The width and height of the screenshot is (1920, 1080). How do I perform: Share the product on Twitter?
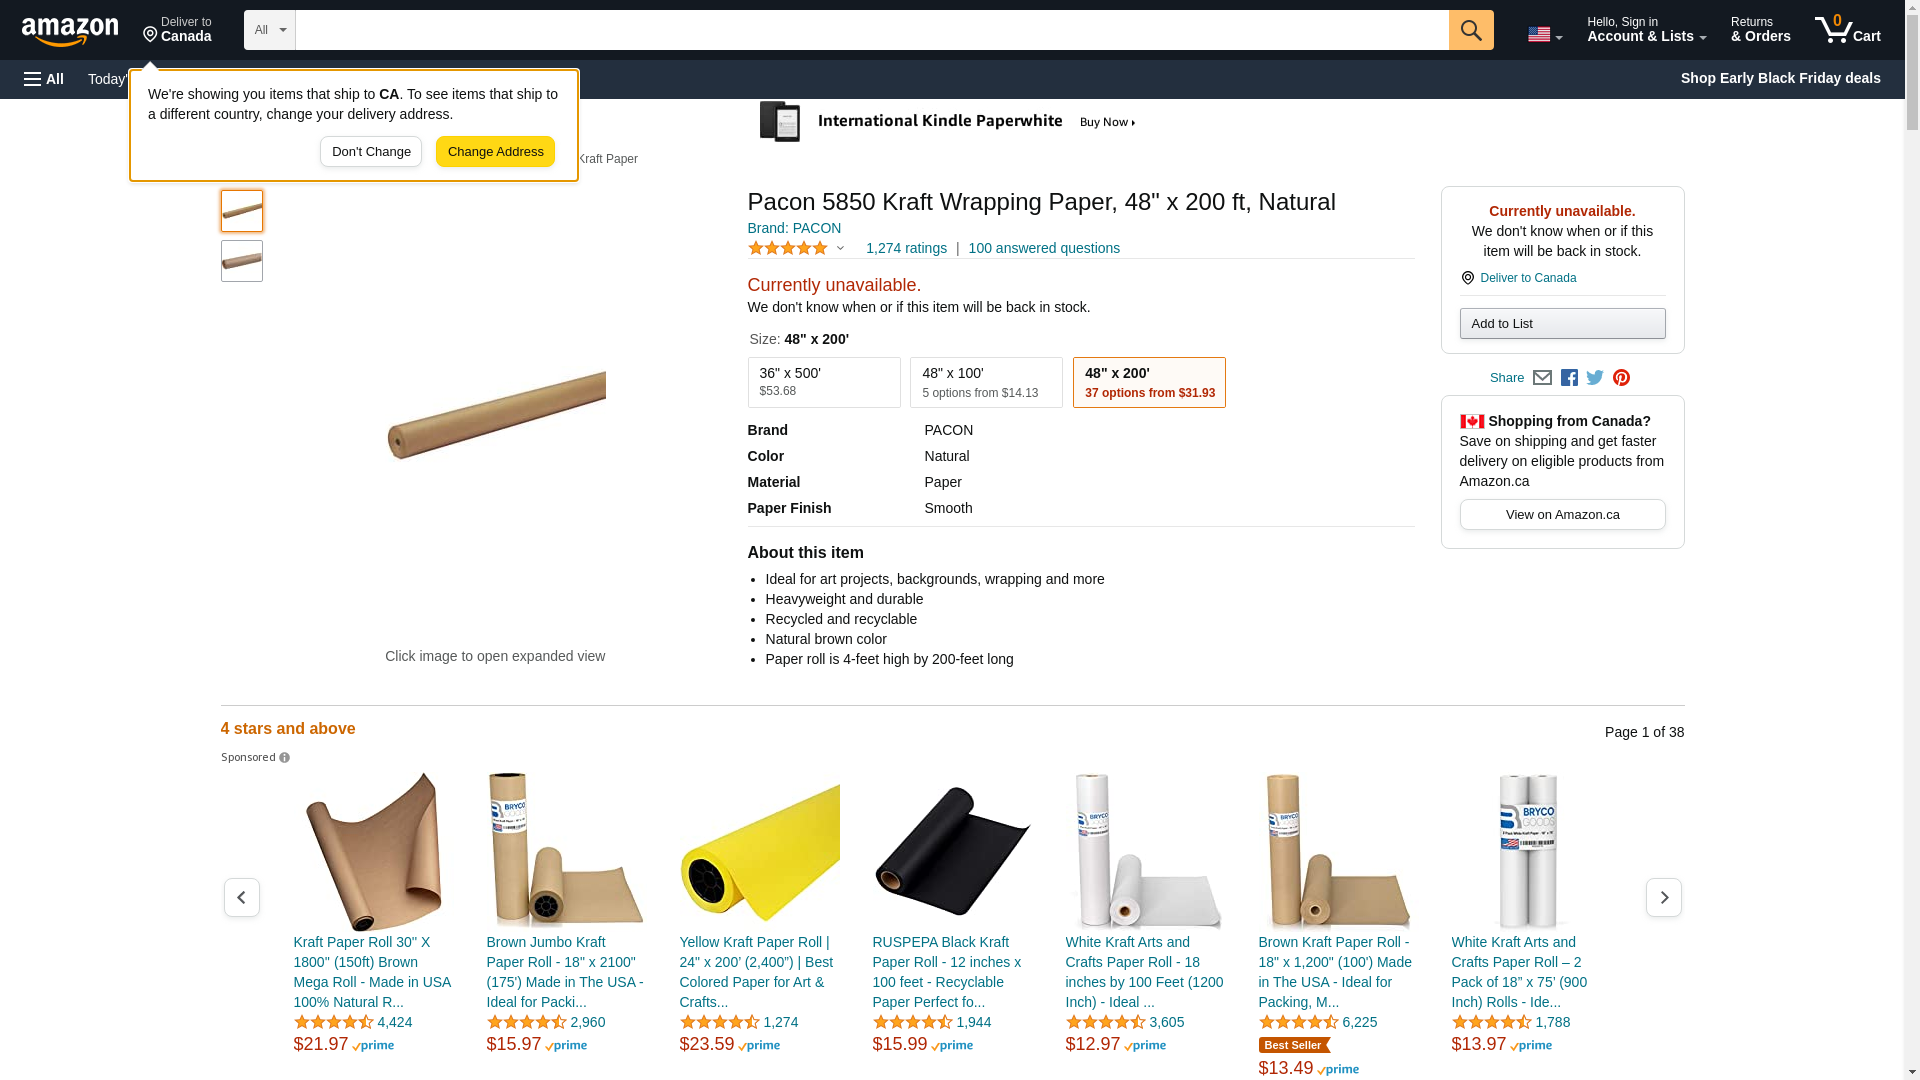[x=1595, y=378]
